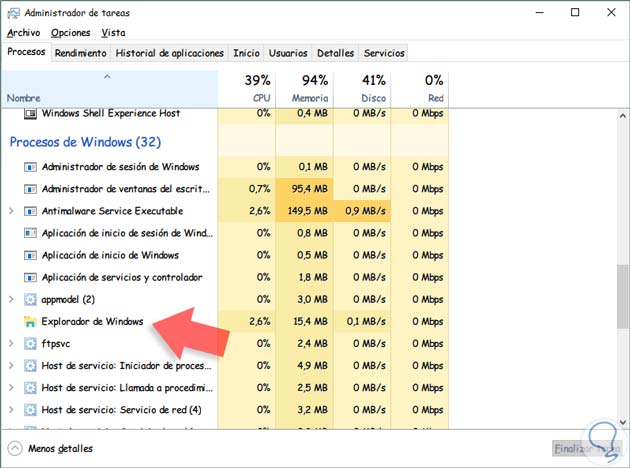Switch to the Usuarios tab

288,53
